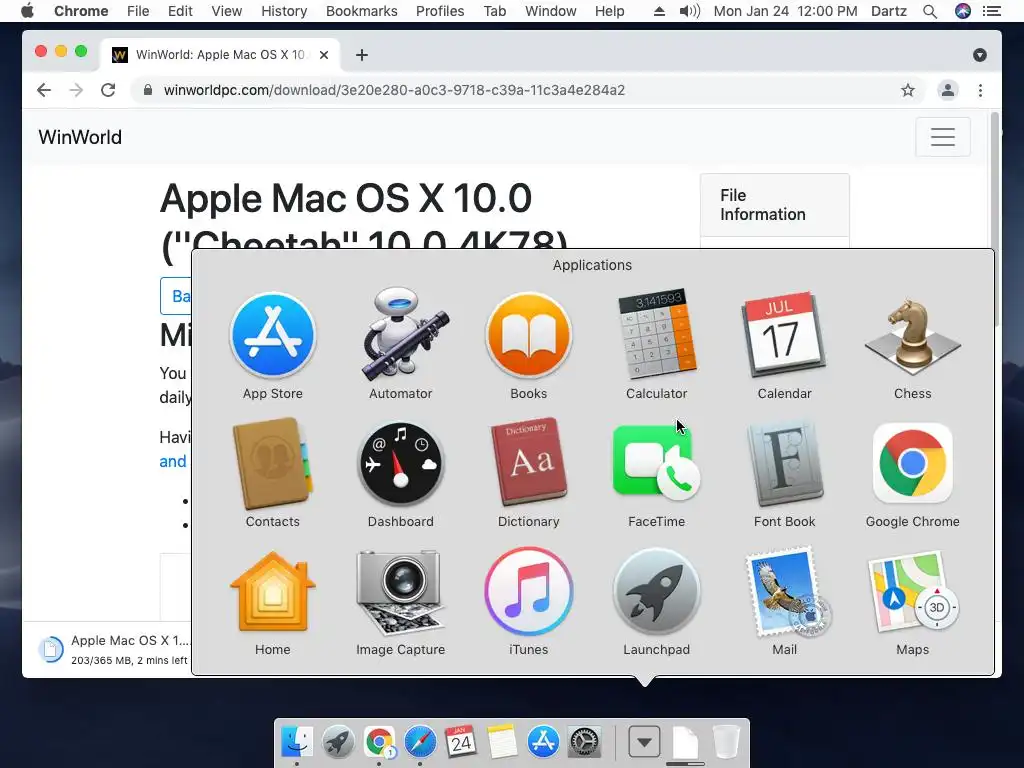Open the Profiles menu
The width and height of the screenshot is (1024, 768).
pyautogui.click(x=440, y=11)
